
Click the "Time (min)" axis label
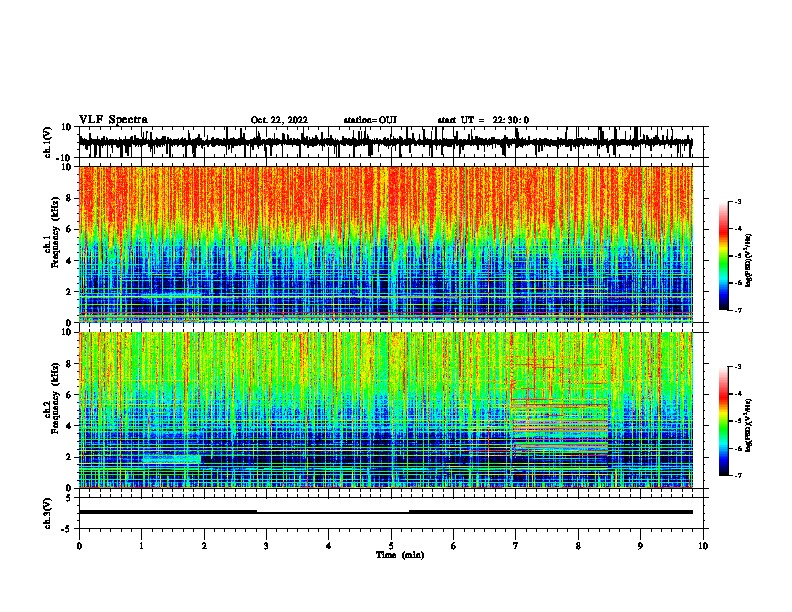click(x=400, y=555)
